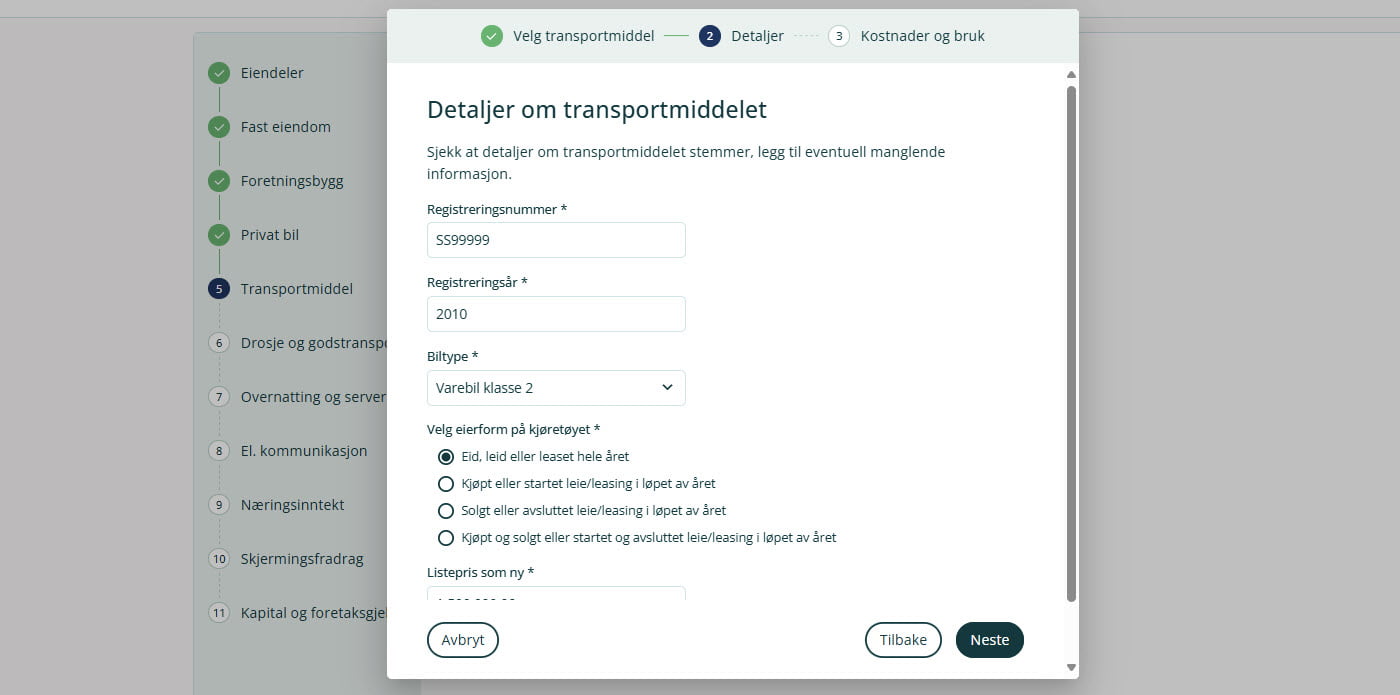The image size is (1400, 695).
Task: Click green checkmark at Velg transportmiddel step
Action: point(492,36)
